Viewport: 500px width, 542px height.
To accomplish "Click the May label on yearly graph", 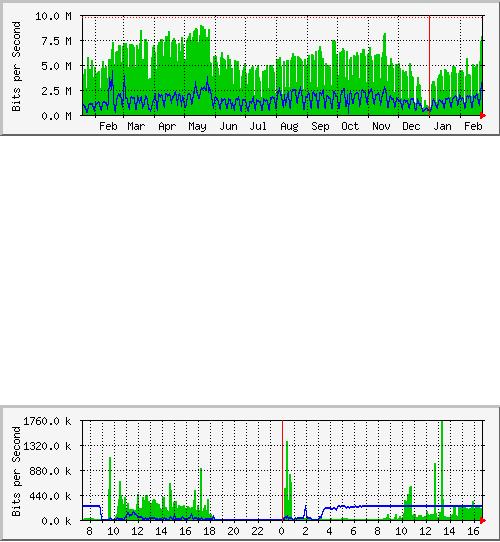I will pyautogui.click(x=197, y=127).
